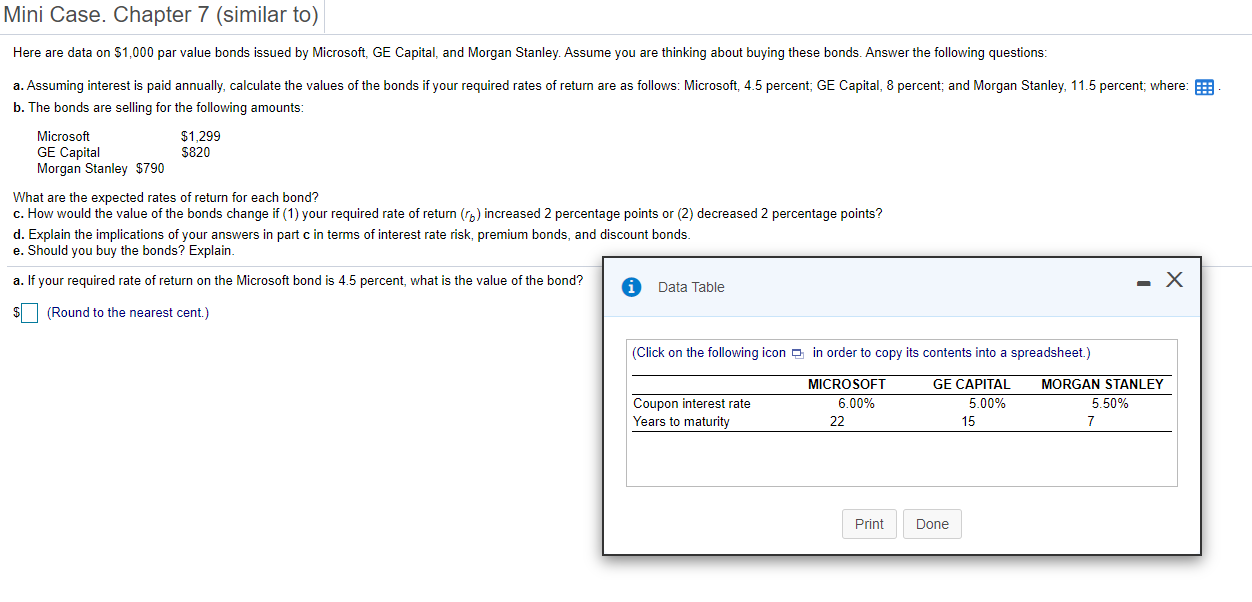
Task: Click the 15 years to maturity cell
Action: coord(968,422)
